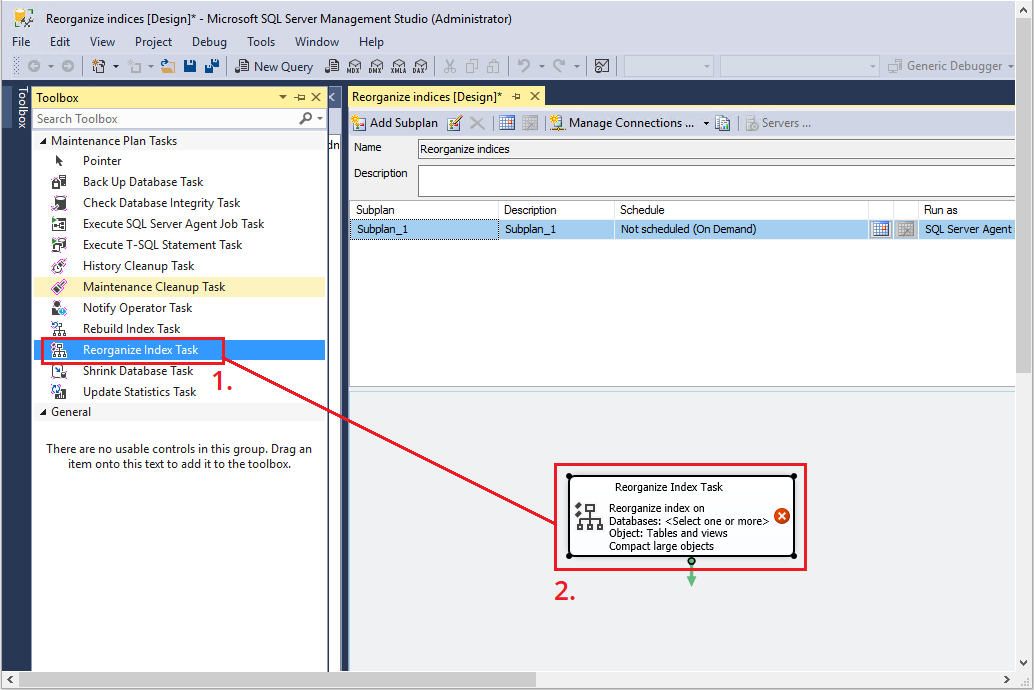Open the Debug menu
The height and width of the screenshot is (690, 1034).
(x=209, y=42)
